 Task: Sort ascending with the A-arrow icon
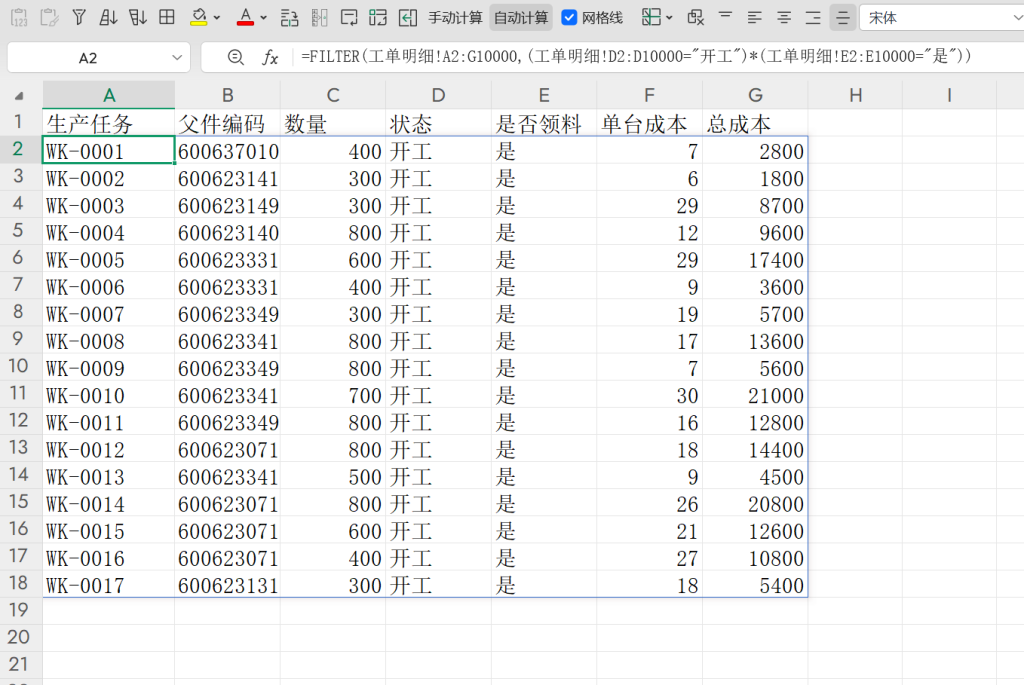[108, 18]
